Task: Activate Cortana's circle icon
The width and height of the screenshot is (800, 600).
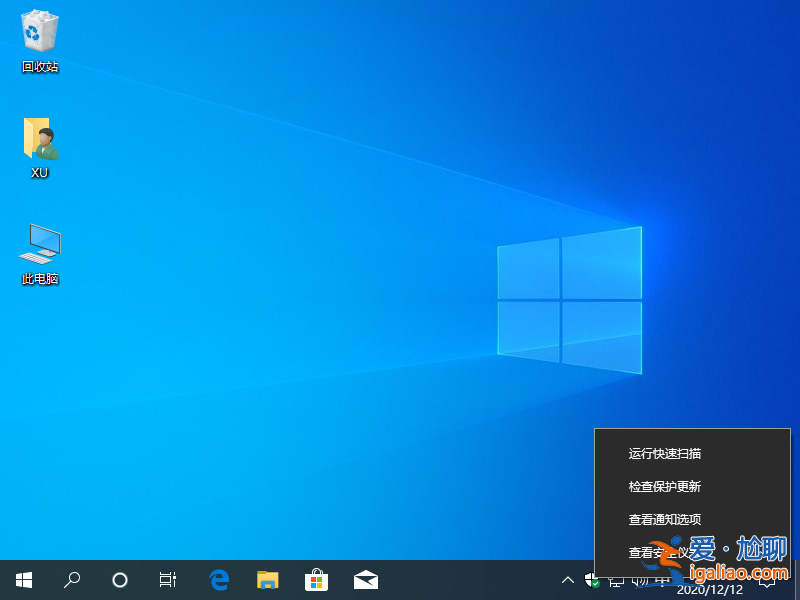Action: click(x=119, y=580)
